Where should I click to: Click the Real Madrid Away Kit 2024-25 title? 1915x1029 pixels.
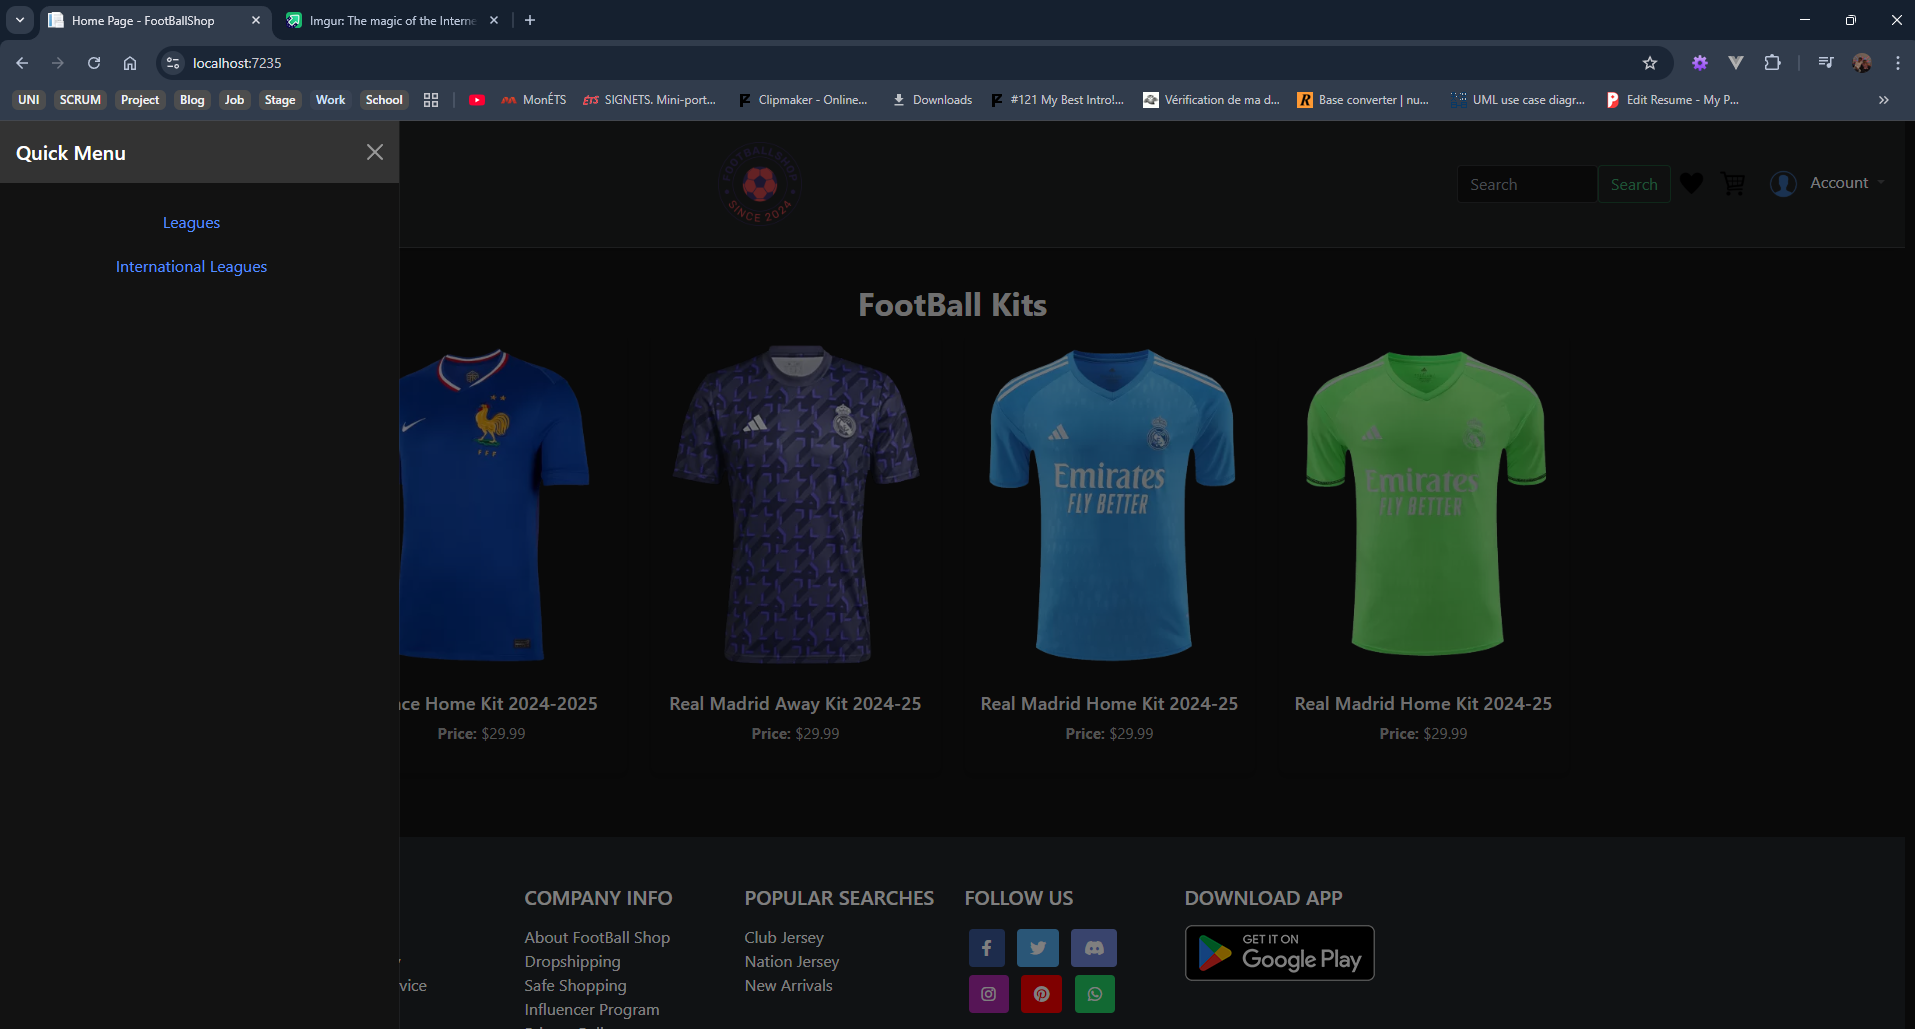(795, 704)
